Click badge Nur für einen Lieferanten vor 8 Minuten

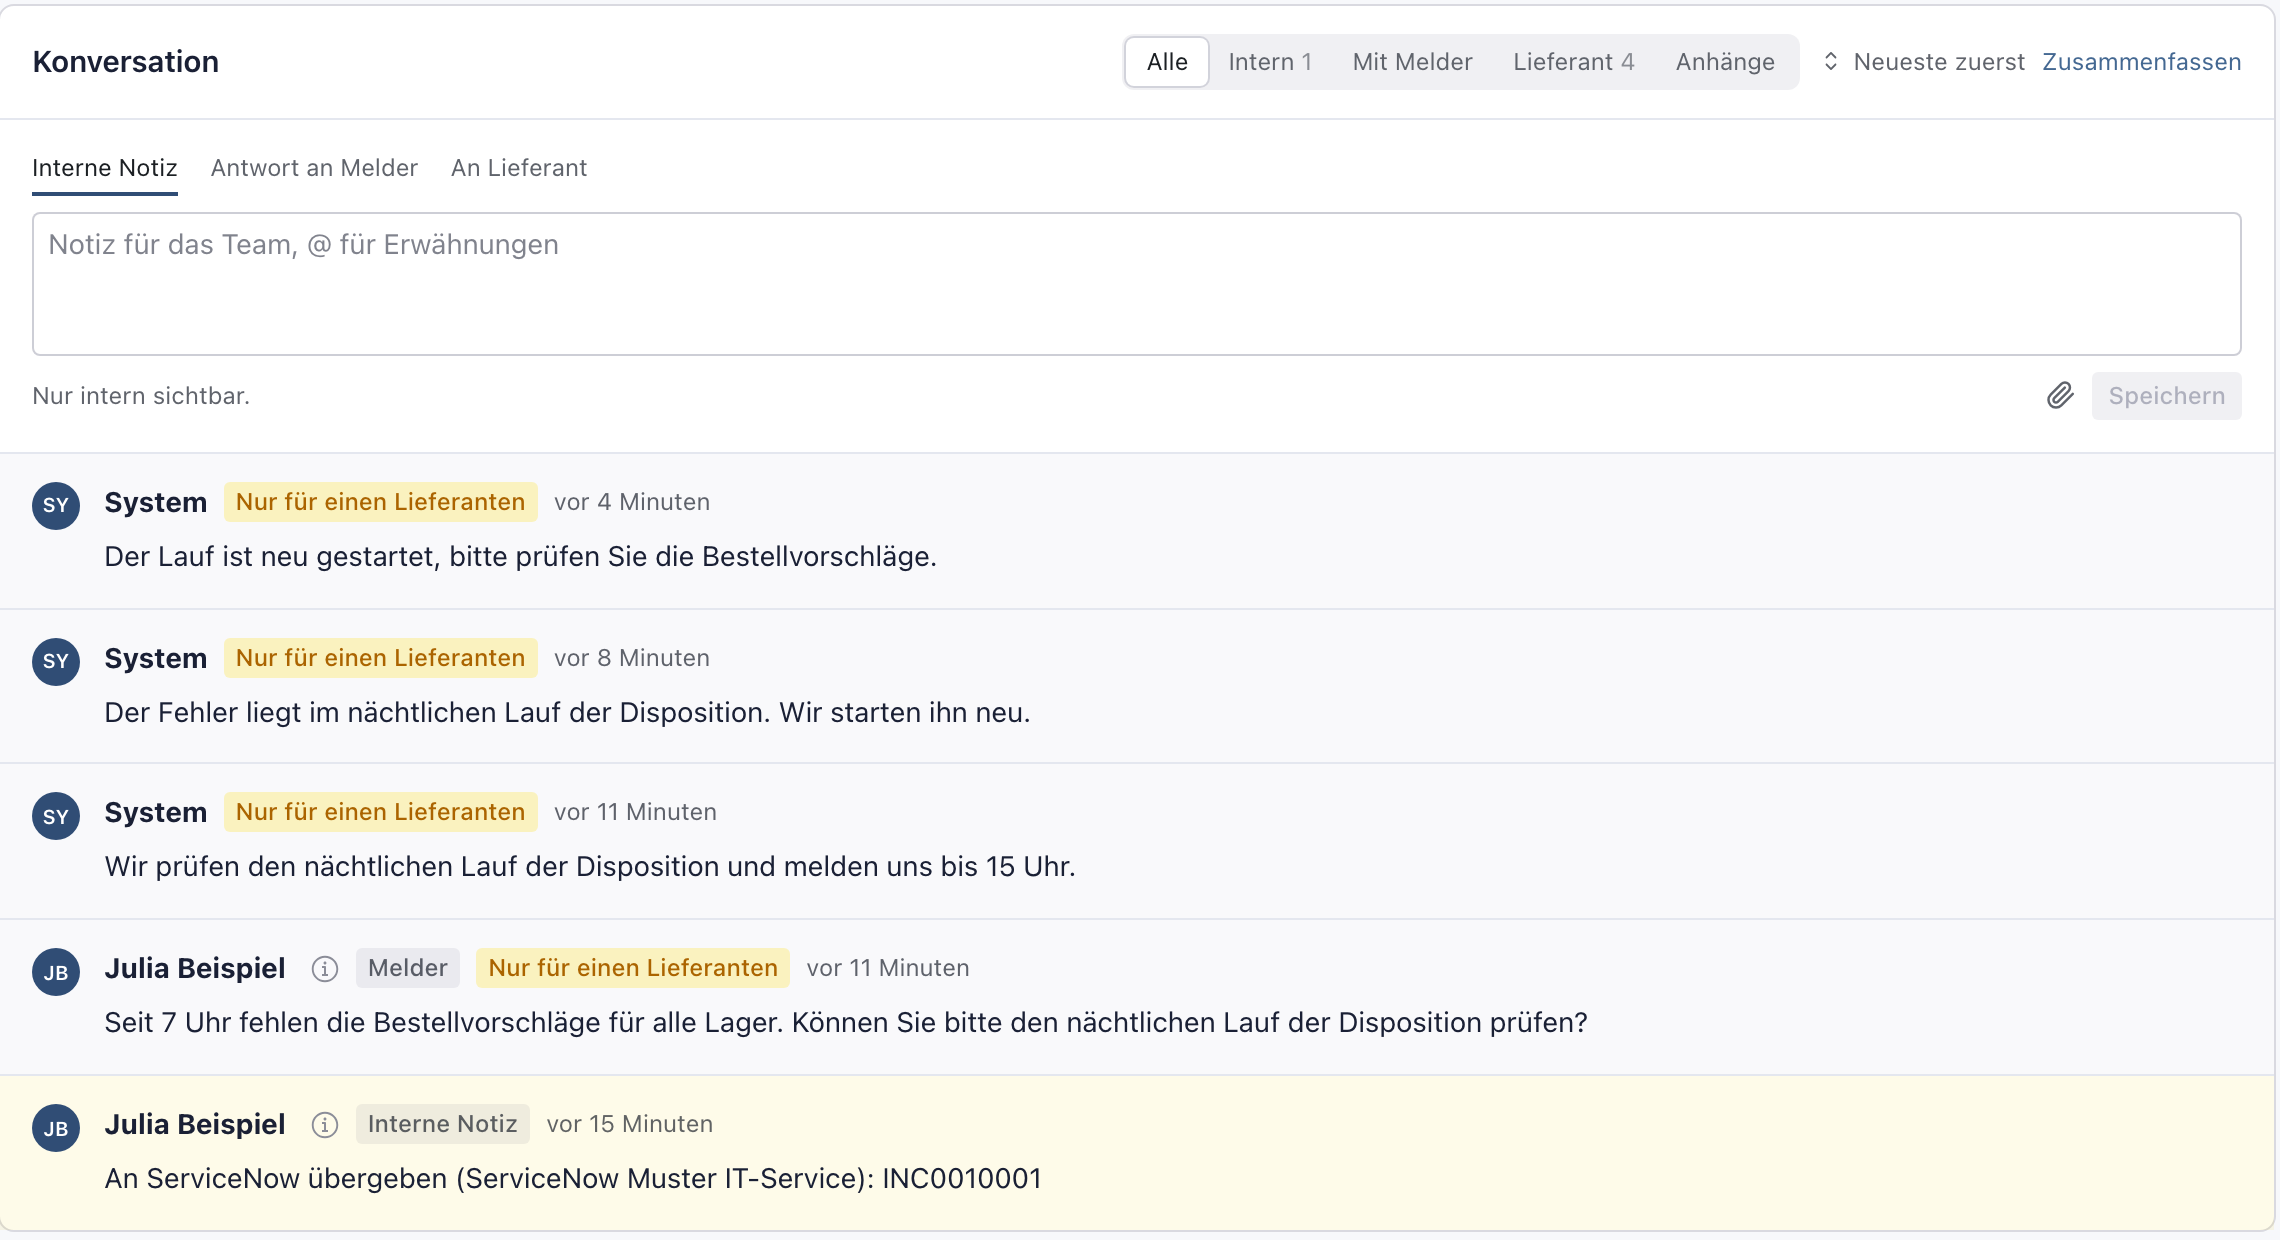tap(380, 658)
